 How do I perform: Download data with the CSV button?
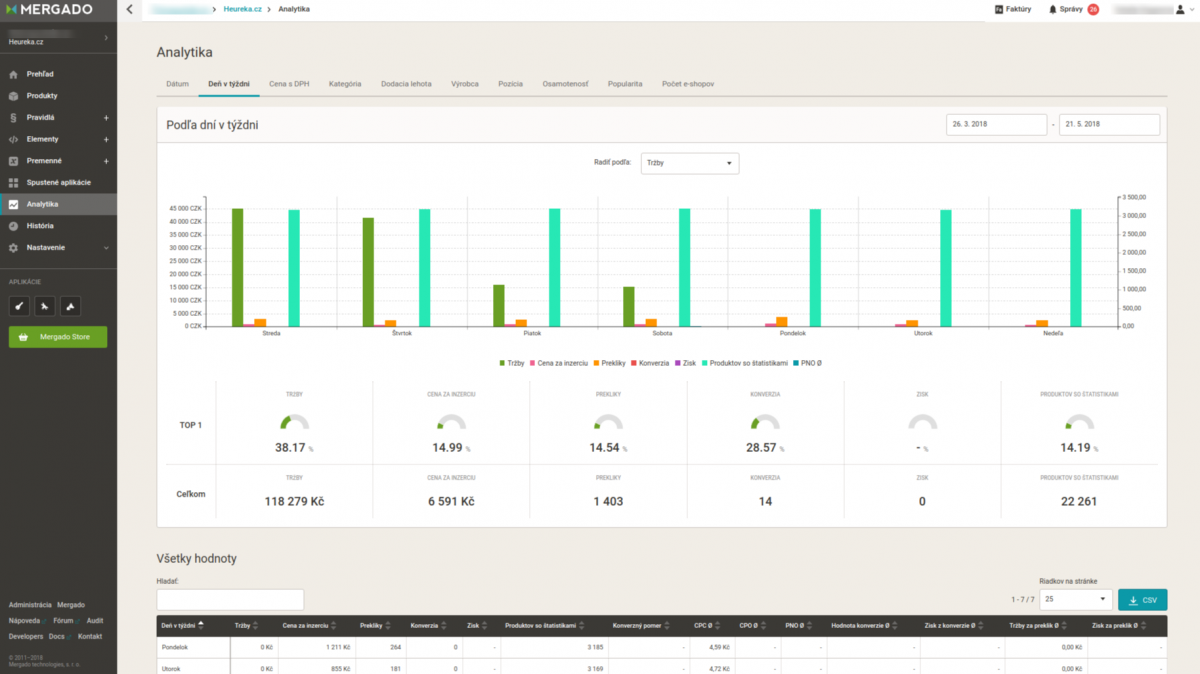[1142, 600]
